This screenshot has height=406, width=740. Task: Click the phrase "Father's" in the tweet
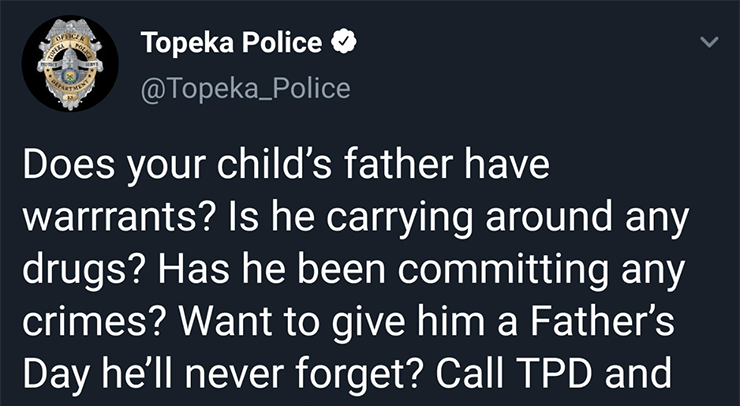pos(602,322)
